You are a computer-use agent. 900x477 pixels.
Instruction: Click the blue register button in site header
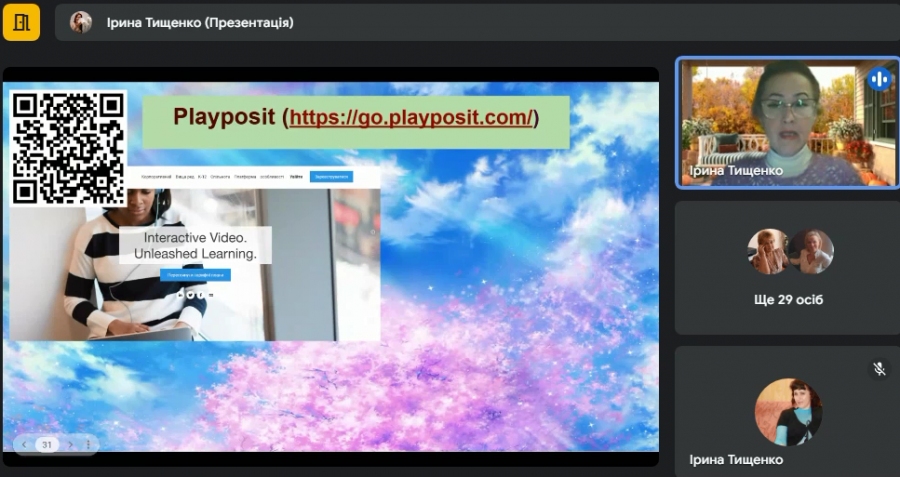(x=332, y=177)
